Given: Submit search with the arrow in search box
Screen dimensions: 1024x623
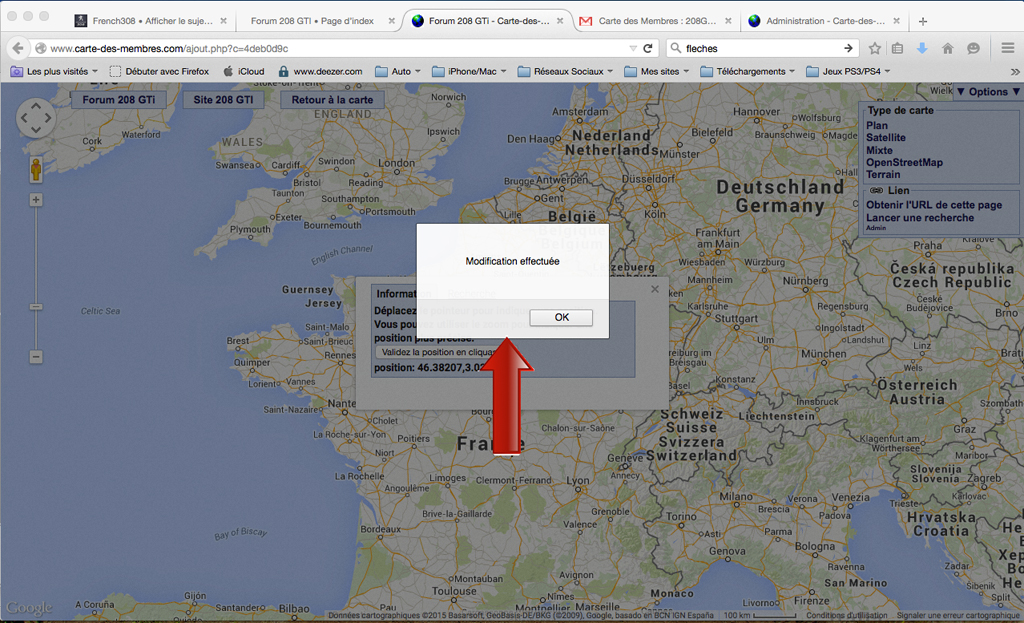Looking at the screenshot, I should tap(848, 48).
